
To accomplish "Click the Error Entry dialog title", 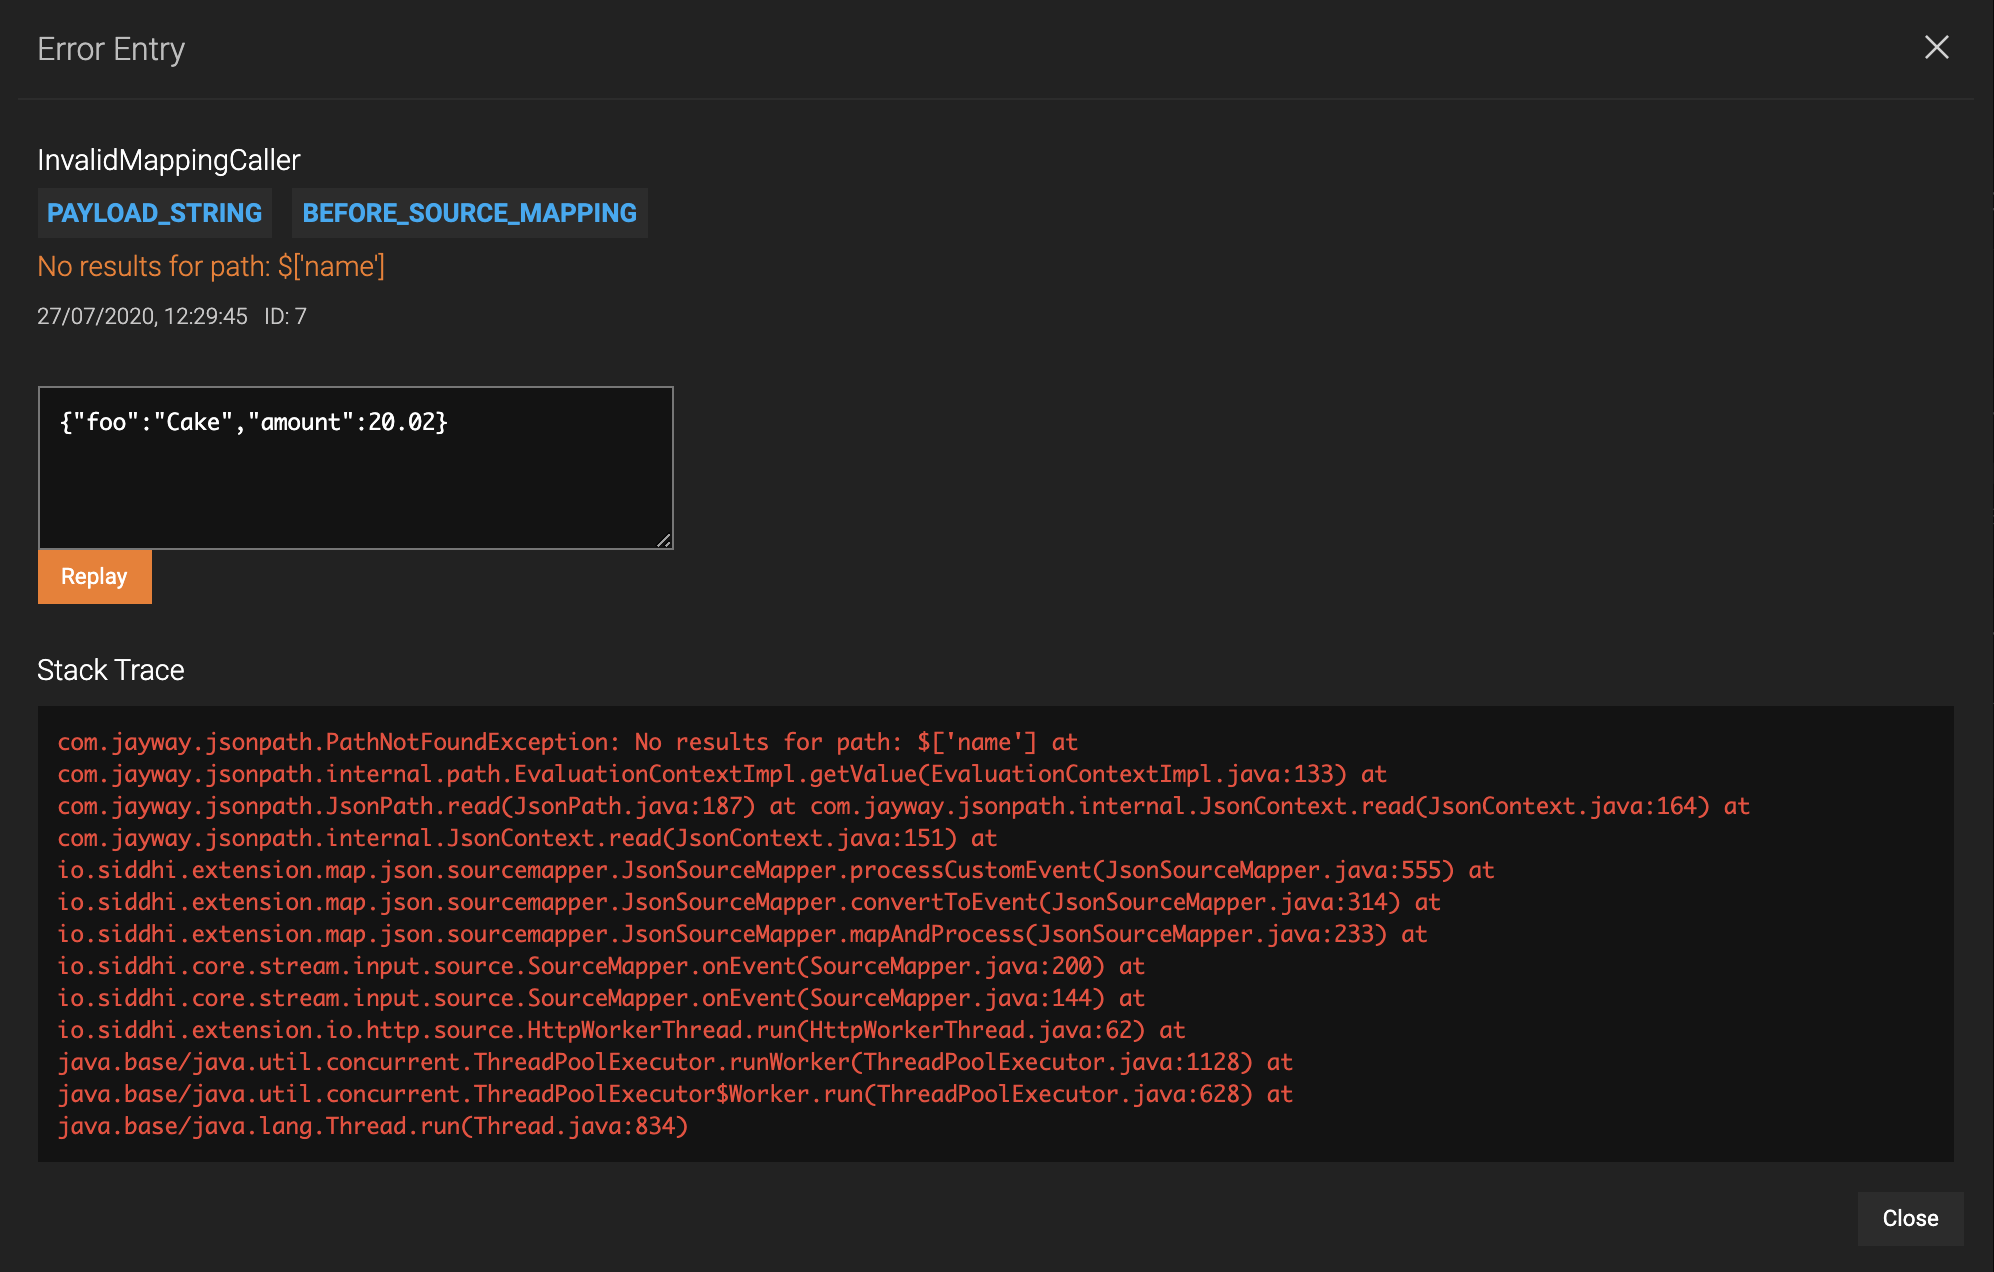I will point(111,49).
